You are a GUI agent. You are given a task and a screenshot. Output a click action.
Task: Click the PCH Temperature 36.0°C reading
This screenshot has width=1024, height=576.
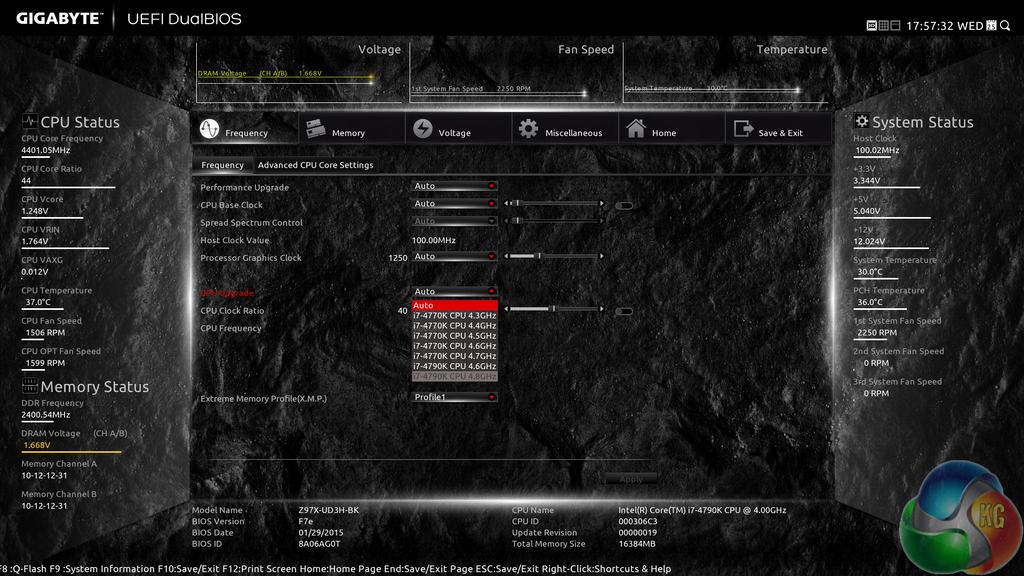(x=870, y=302)
